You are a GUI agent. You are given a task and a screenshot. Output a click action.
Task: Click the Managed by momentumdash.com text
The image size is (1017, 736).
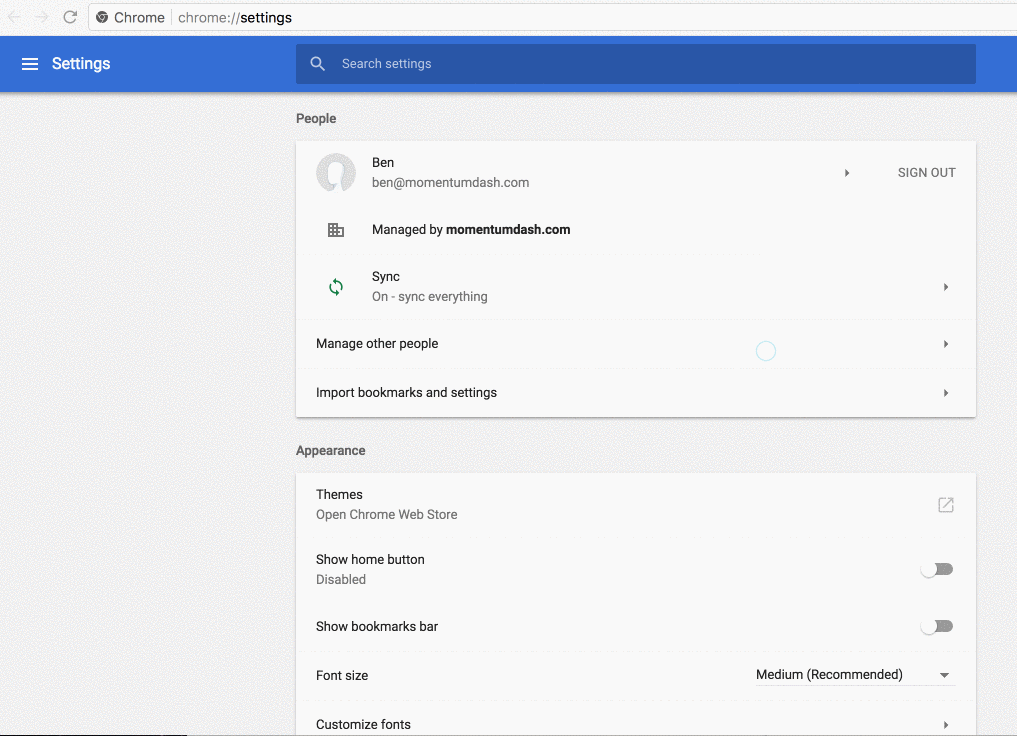tap(471, 230)
